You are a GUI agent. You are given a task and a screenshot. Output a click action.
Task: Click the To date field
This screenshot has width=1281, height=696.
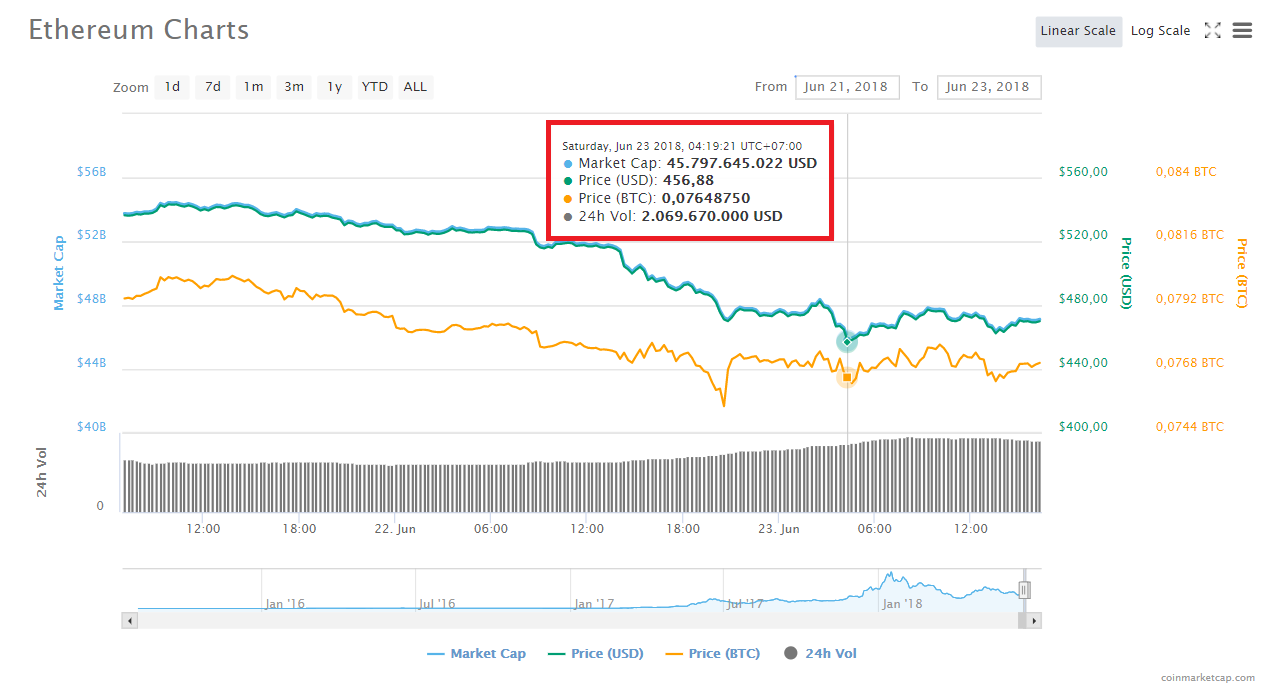[x=988, y=87]
